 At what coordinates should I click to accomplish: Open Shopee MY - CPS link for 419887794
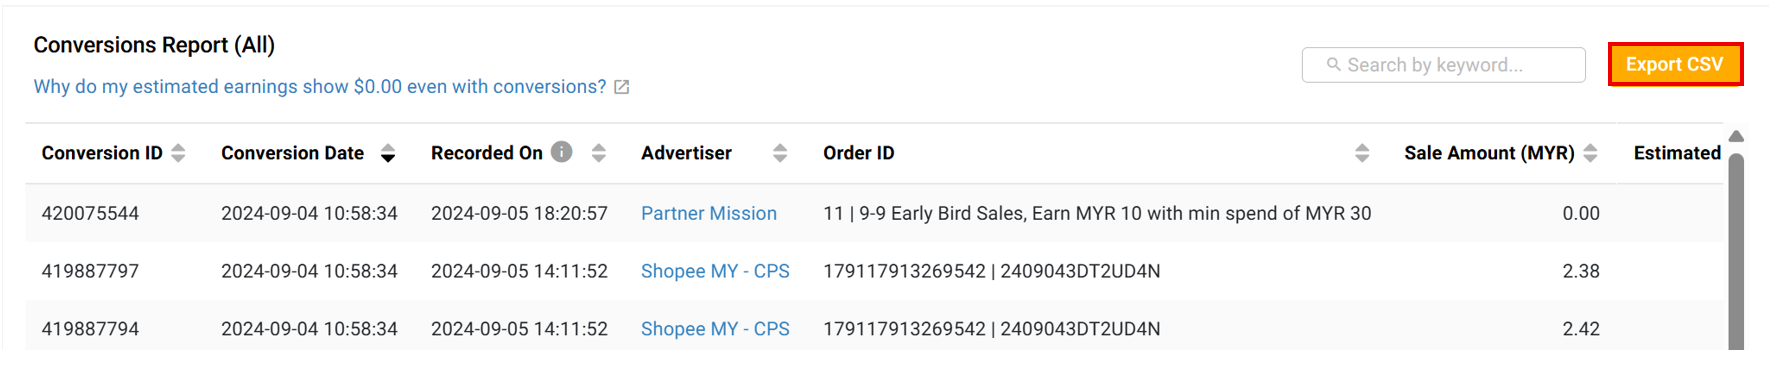tap(715, 329)
